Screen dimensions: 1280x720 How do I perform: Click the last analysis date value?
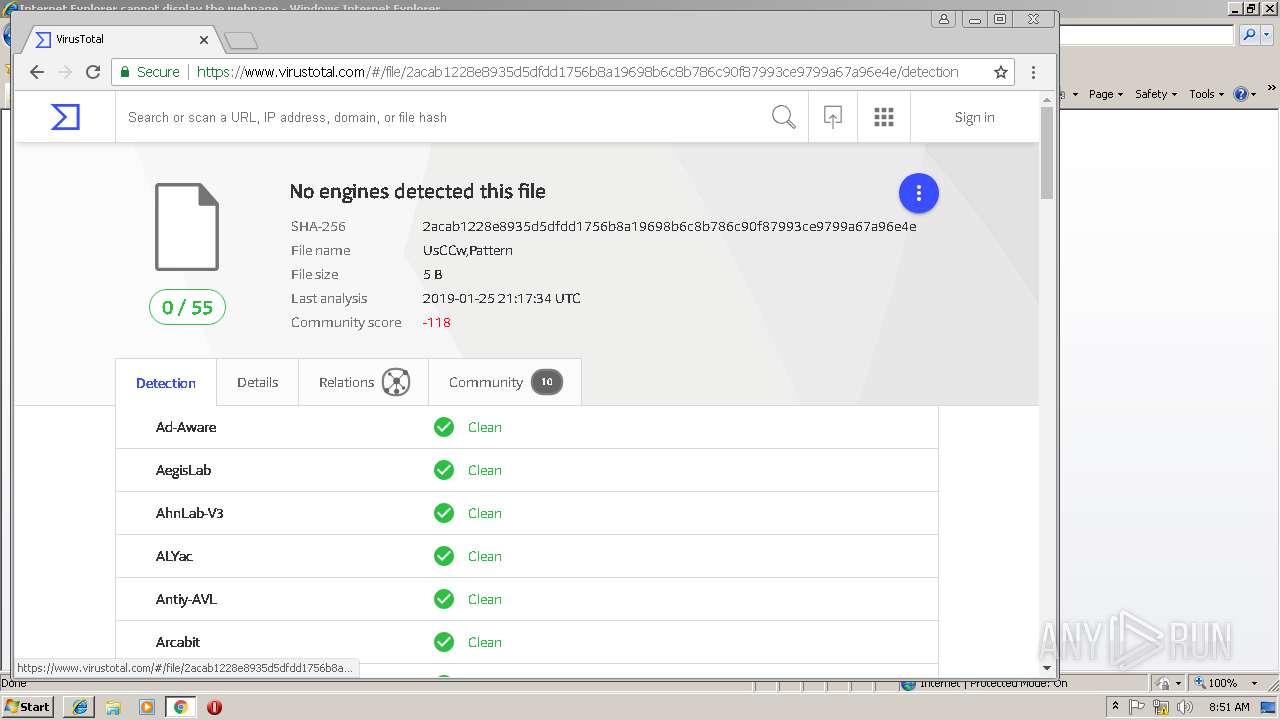click(501, 298)
